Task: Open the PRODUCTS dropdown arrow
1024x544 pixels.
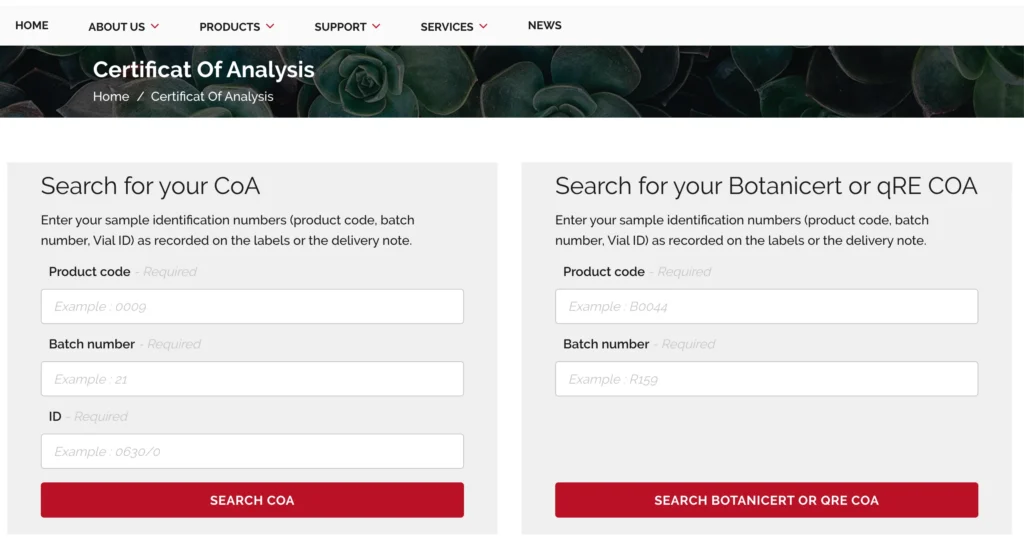Action: pos(270,27)
